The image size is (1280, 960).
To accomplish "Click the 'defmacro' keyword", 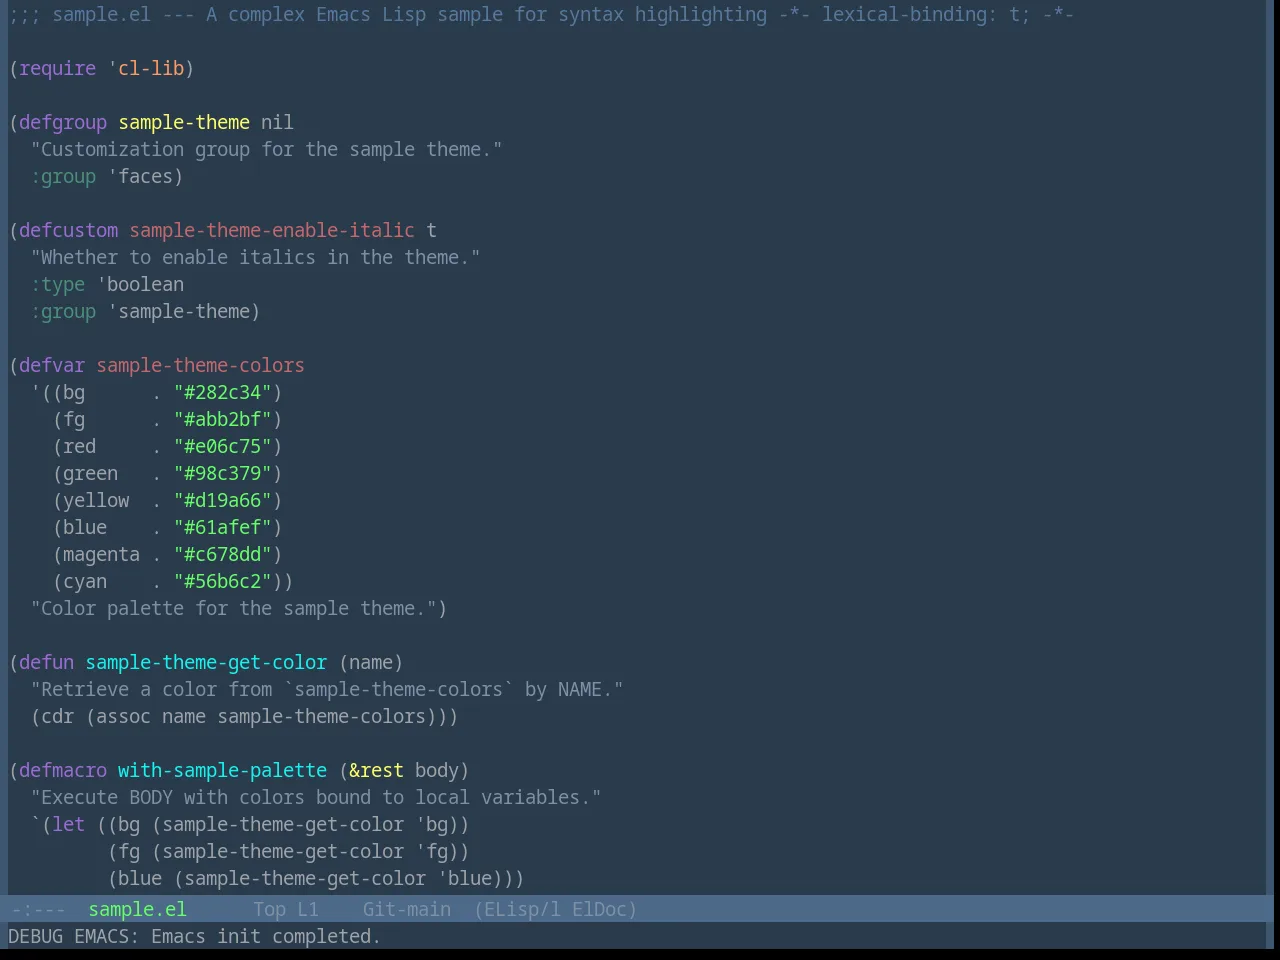I will [63, 770].
